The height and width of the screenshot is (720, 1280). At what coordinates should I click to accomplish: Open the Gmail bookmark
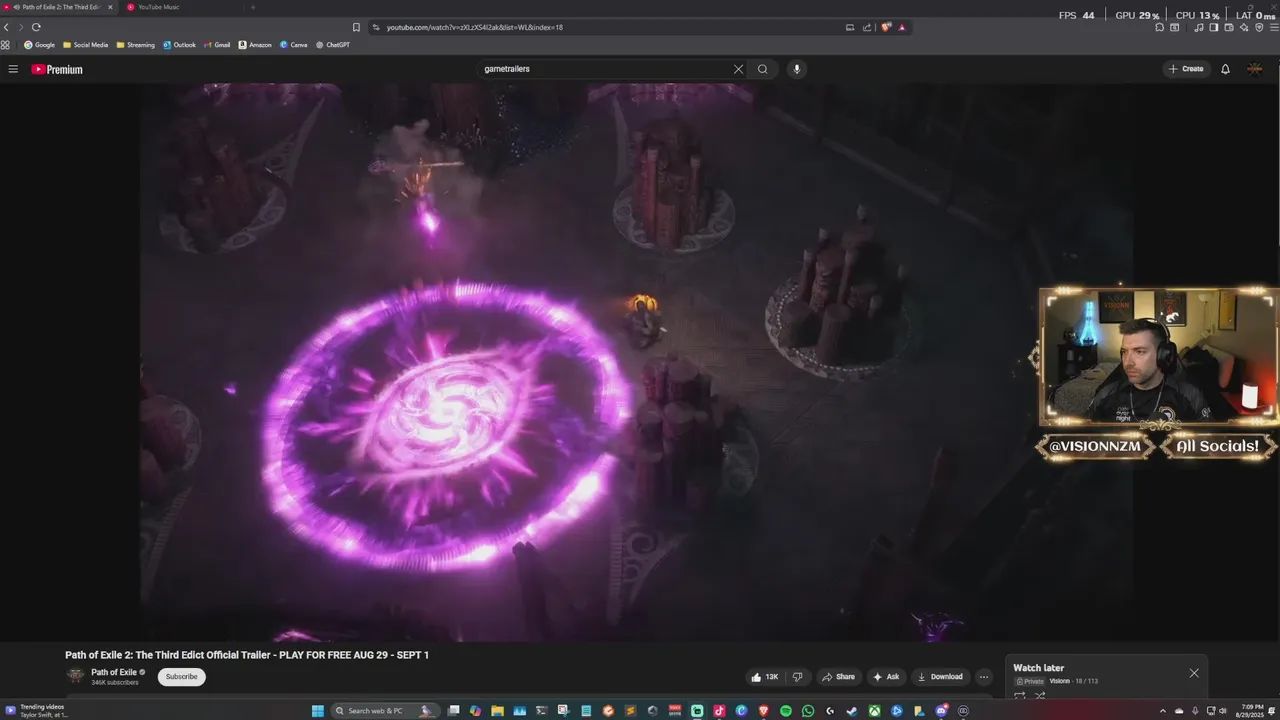[x=217, y=45]
